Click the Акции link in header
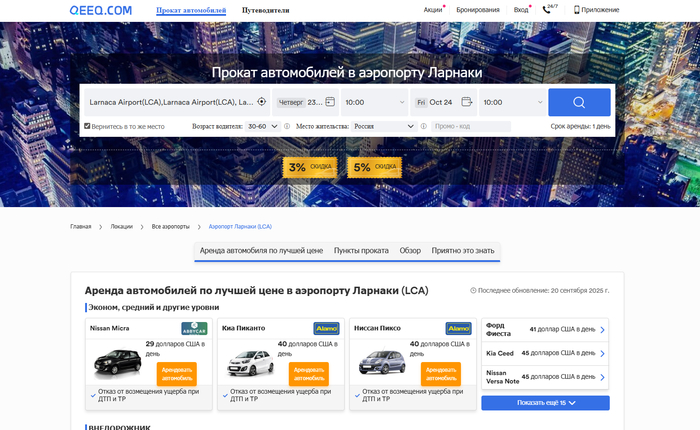Screen dimensions: 700x430 [432, 10]
